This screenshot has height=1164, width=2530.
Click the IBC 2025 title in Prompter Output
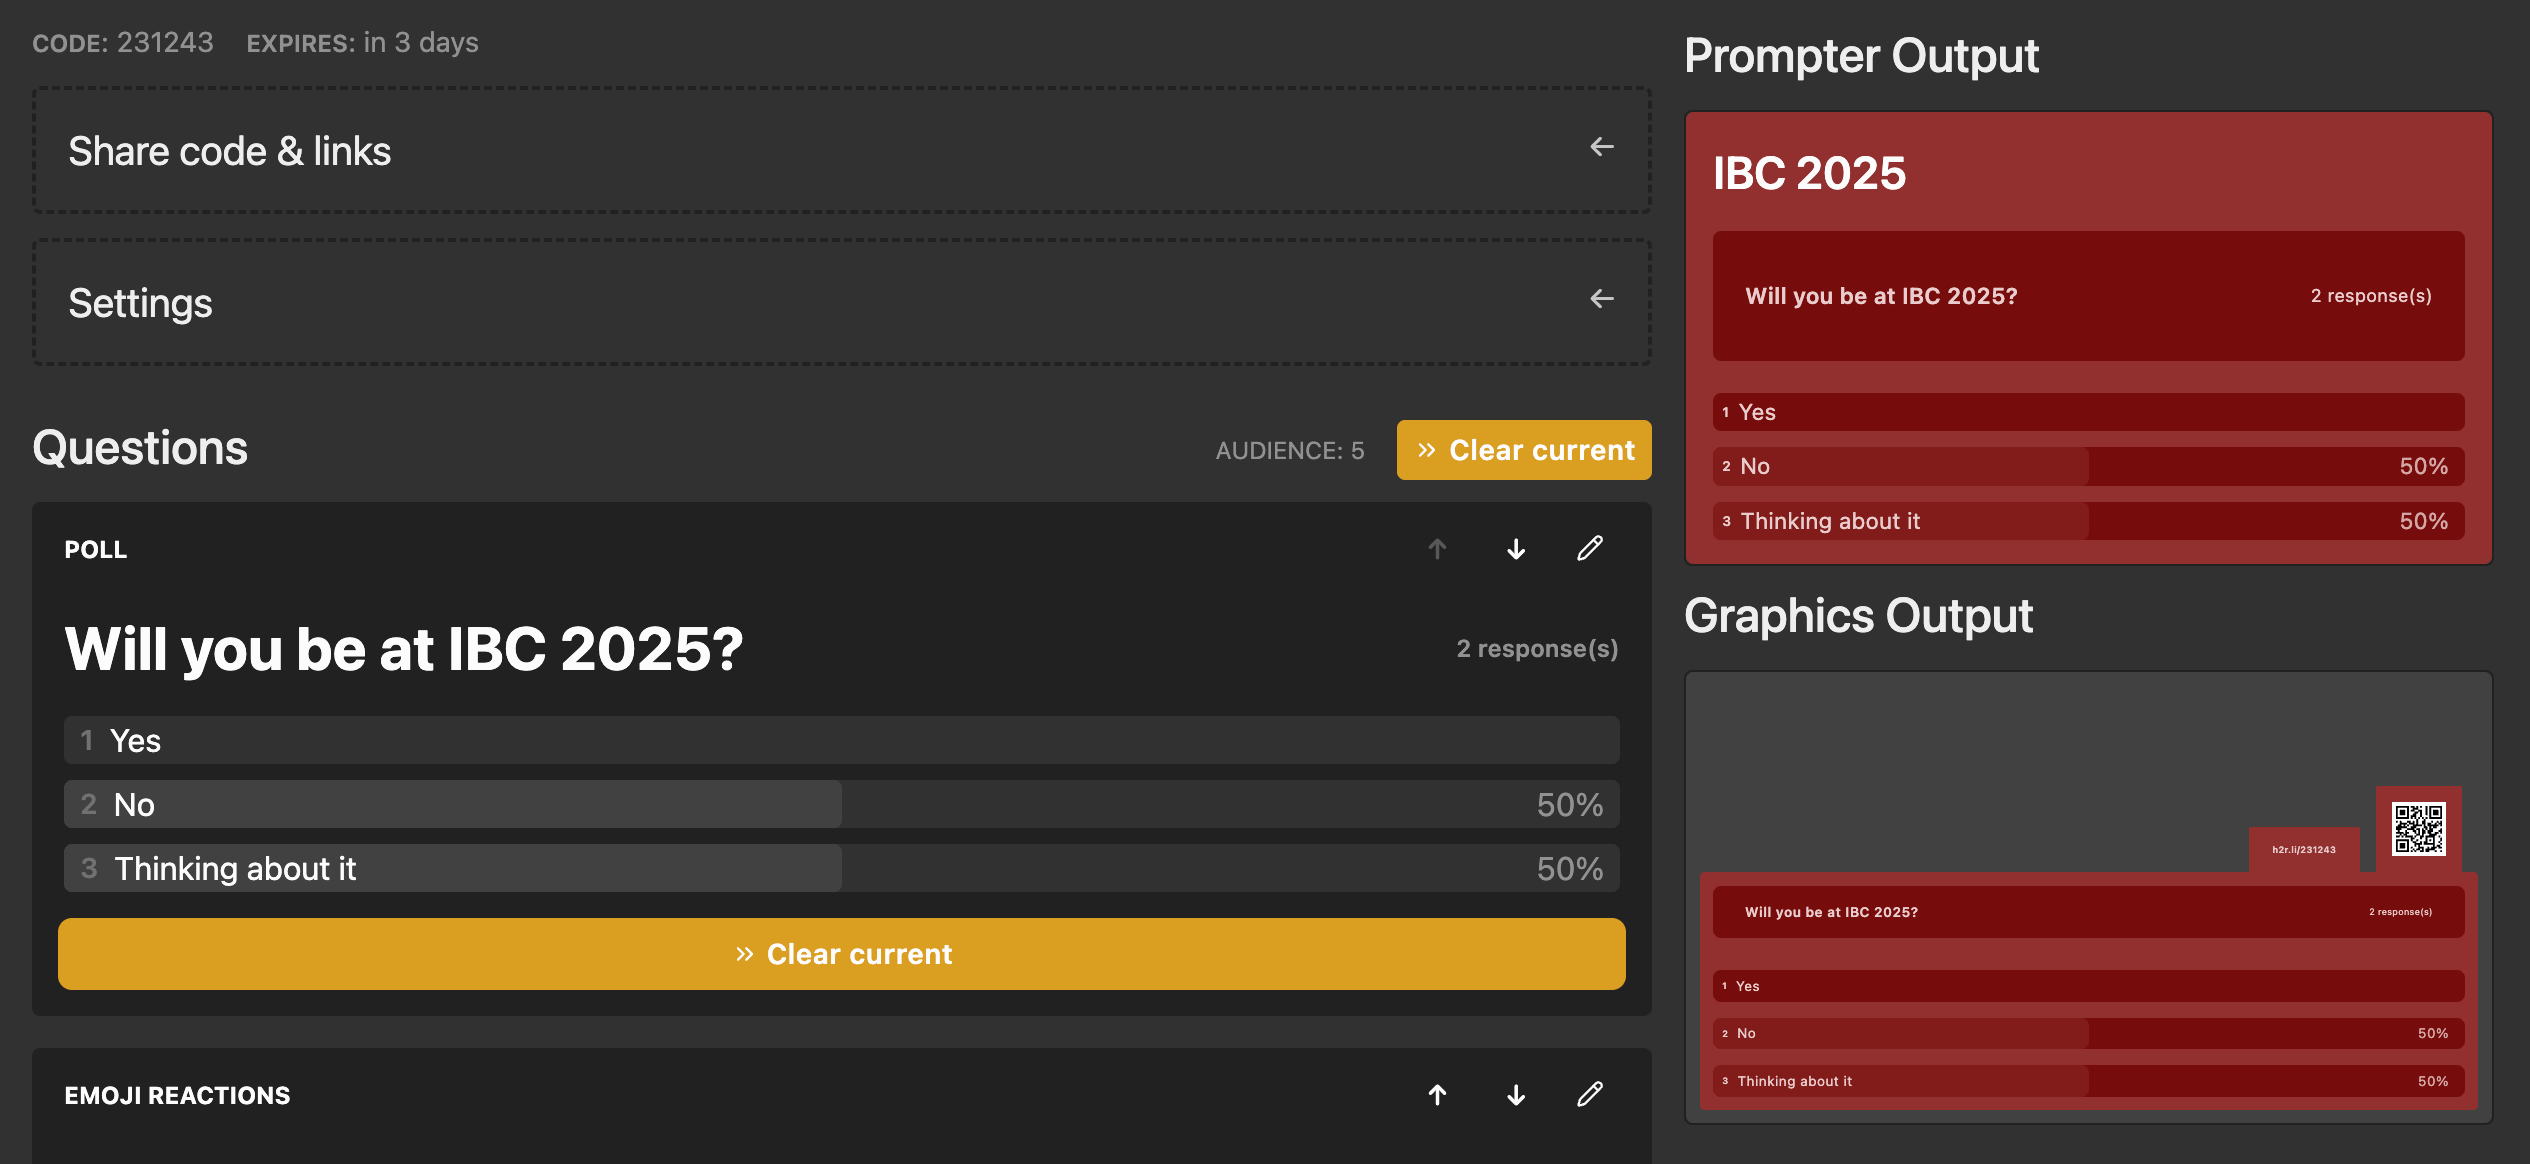pos(1809,173)
